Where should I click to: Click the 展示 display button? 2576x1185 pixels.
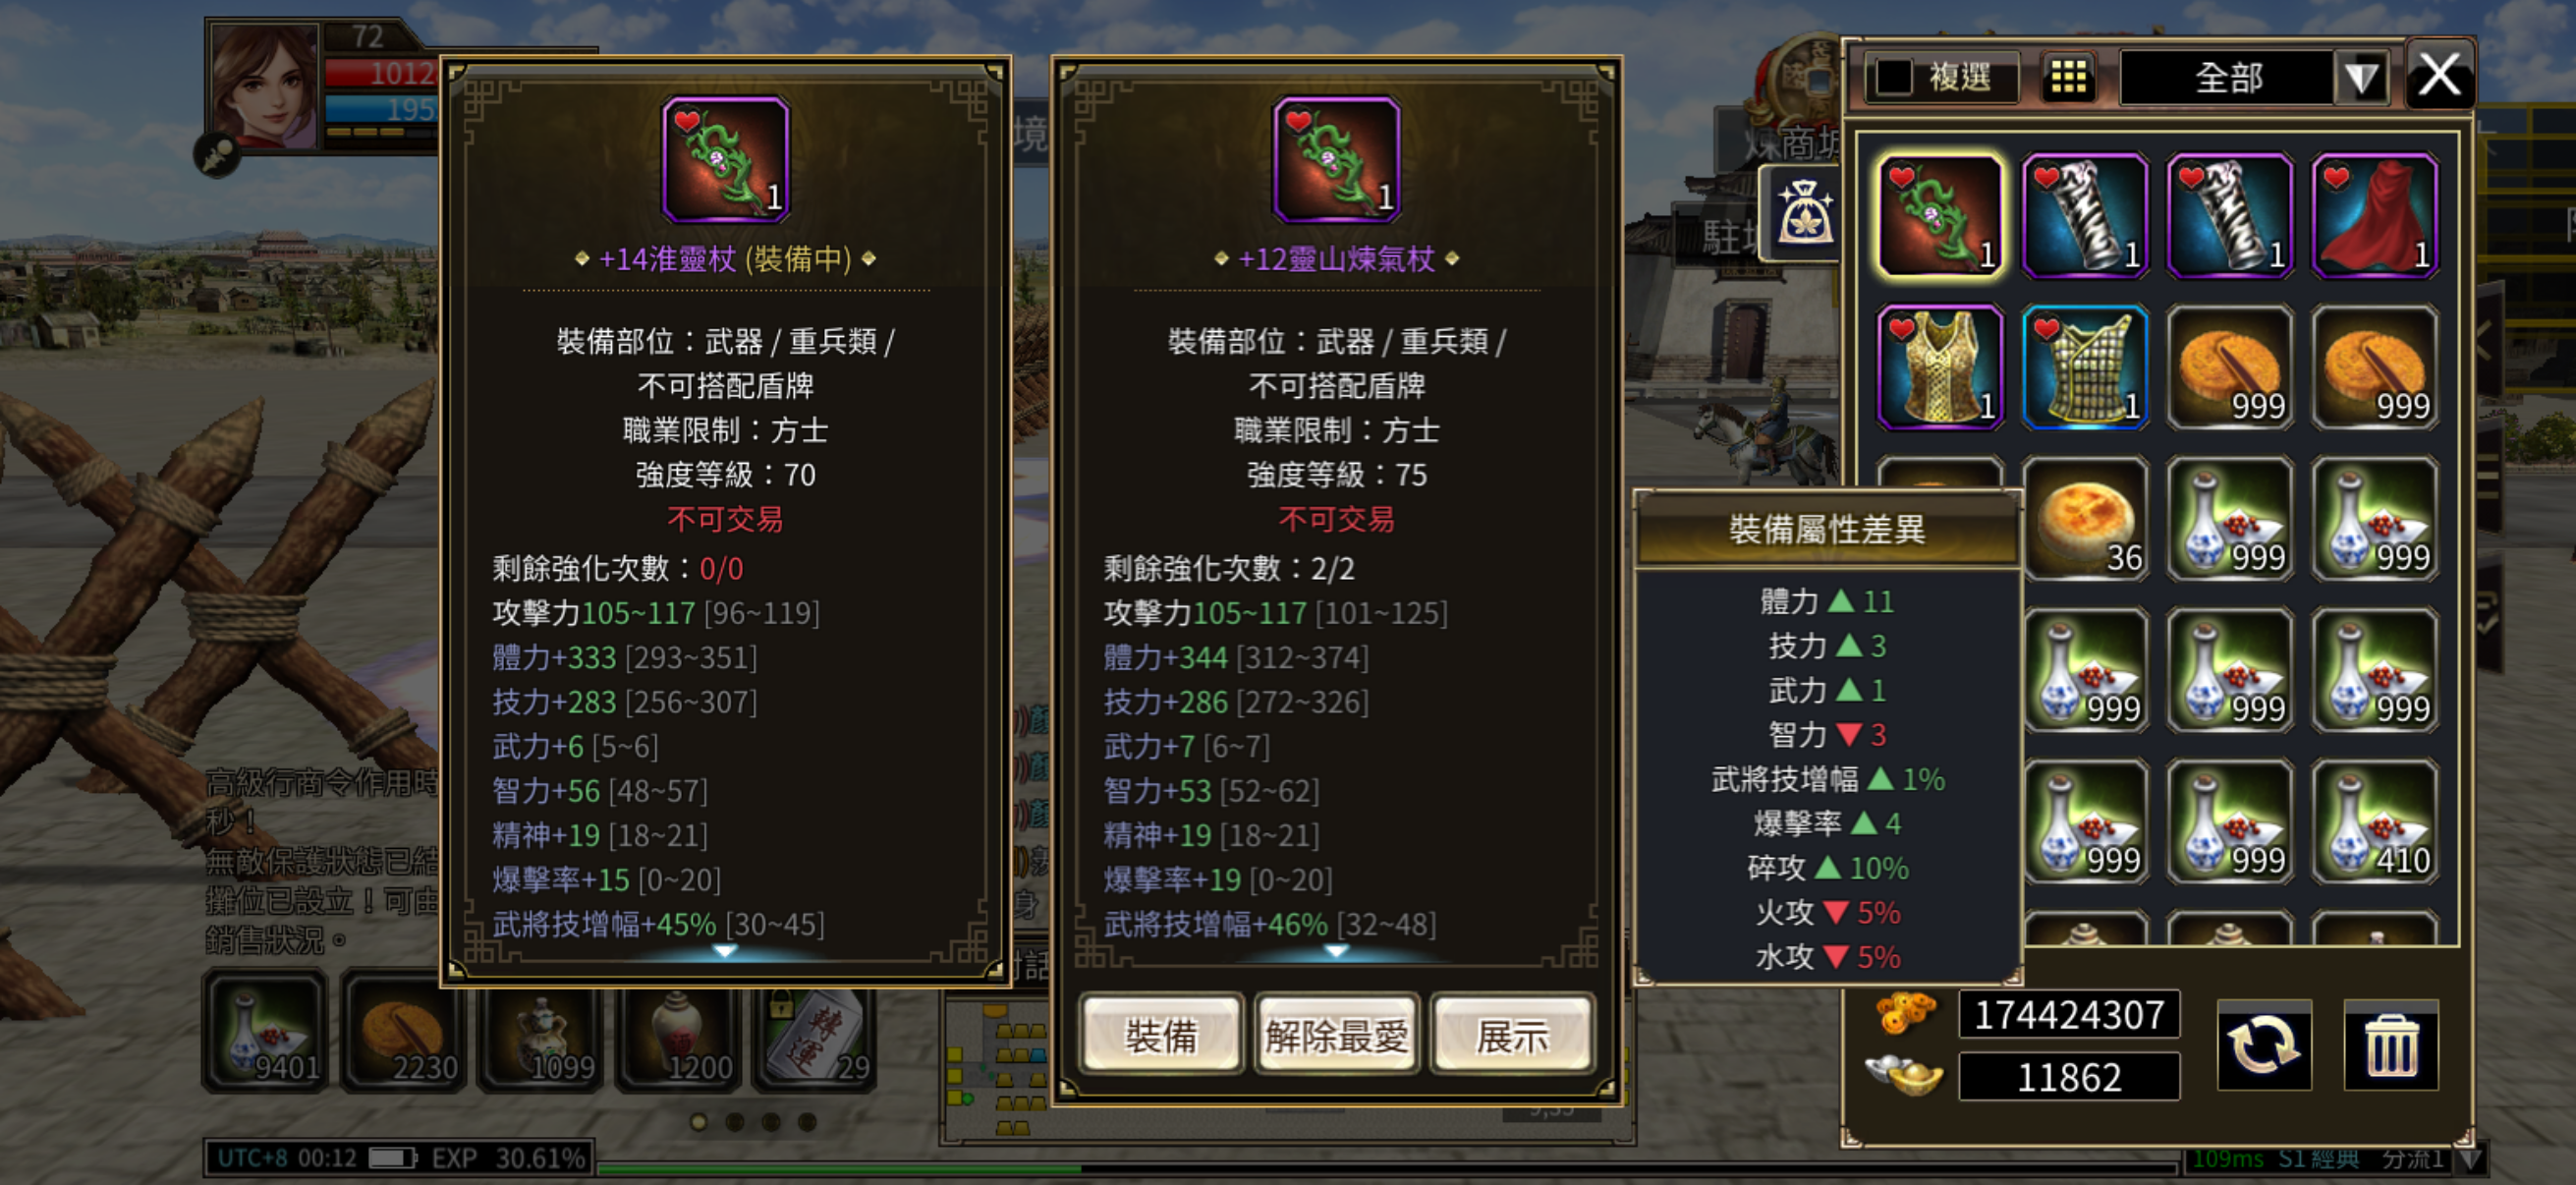pyautogui.click(x=1512, y=1035)
